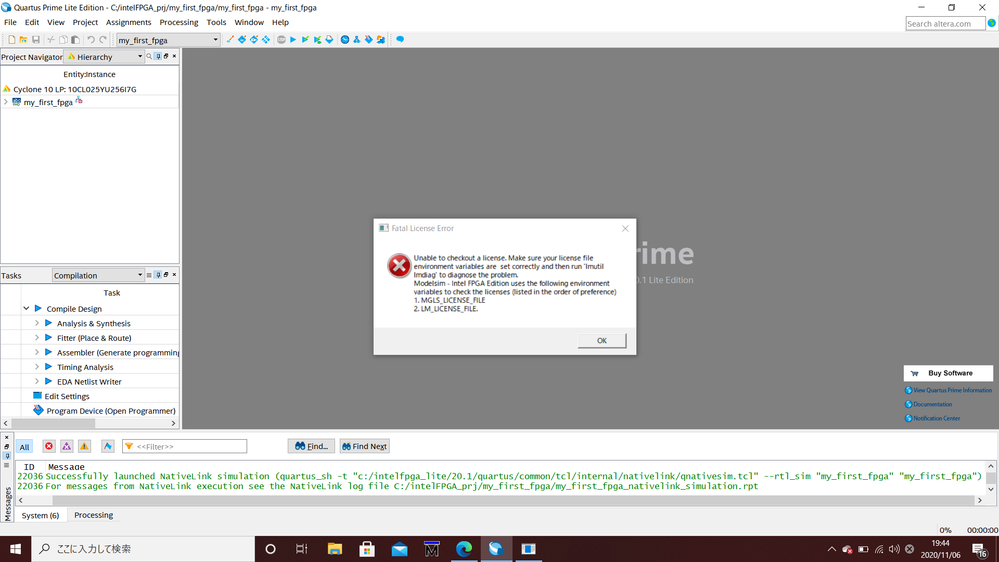This screenshot has height=562, width=999.
Task: Expand Analysis & Synthesis task
Action: (x=37, y=323)
